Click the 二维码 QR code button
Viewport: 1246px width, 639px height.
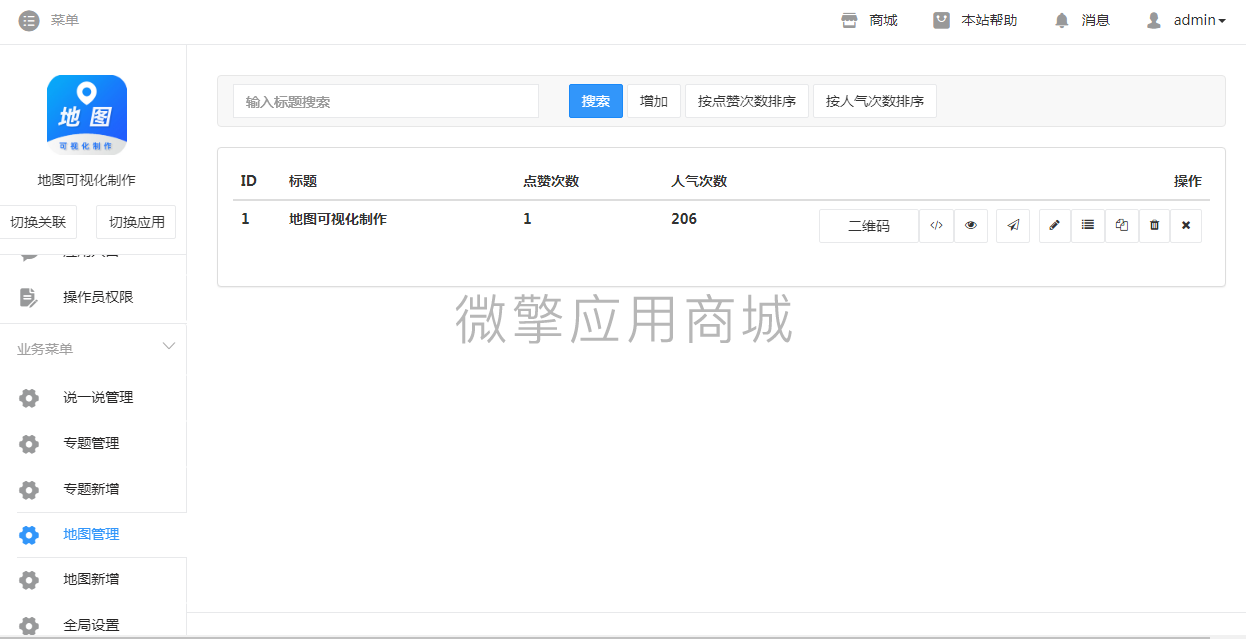868,226
